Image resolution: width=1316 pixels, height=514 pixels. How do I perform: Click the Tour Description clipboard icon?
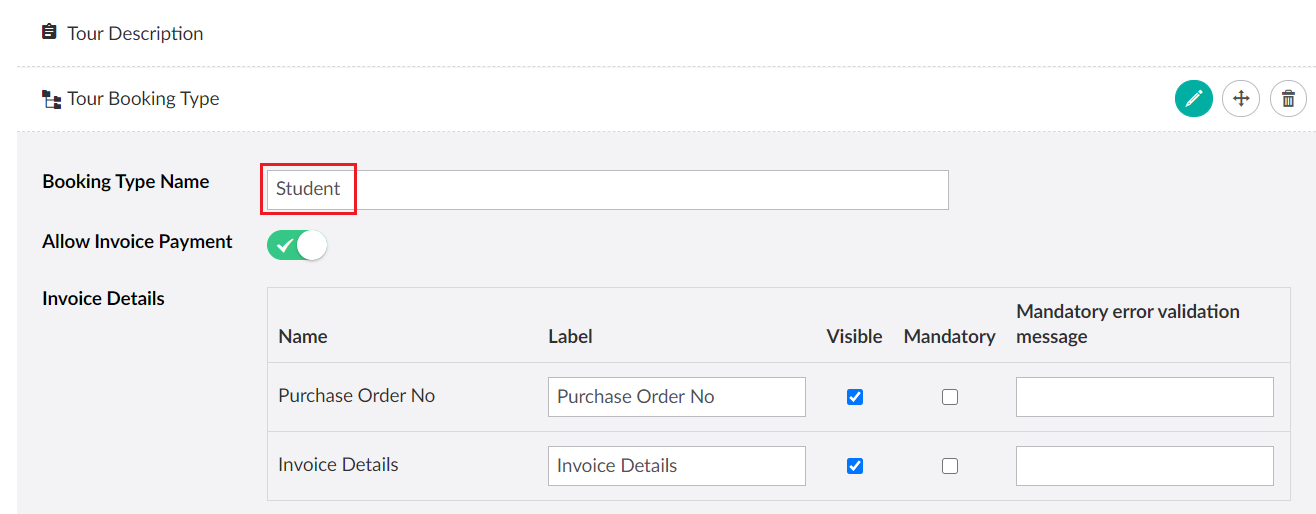pos(49,33)
